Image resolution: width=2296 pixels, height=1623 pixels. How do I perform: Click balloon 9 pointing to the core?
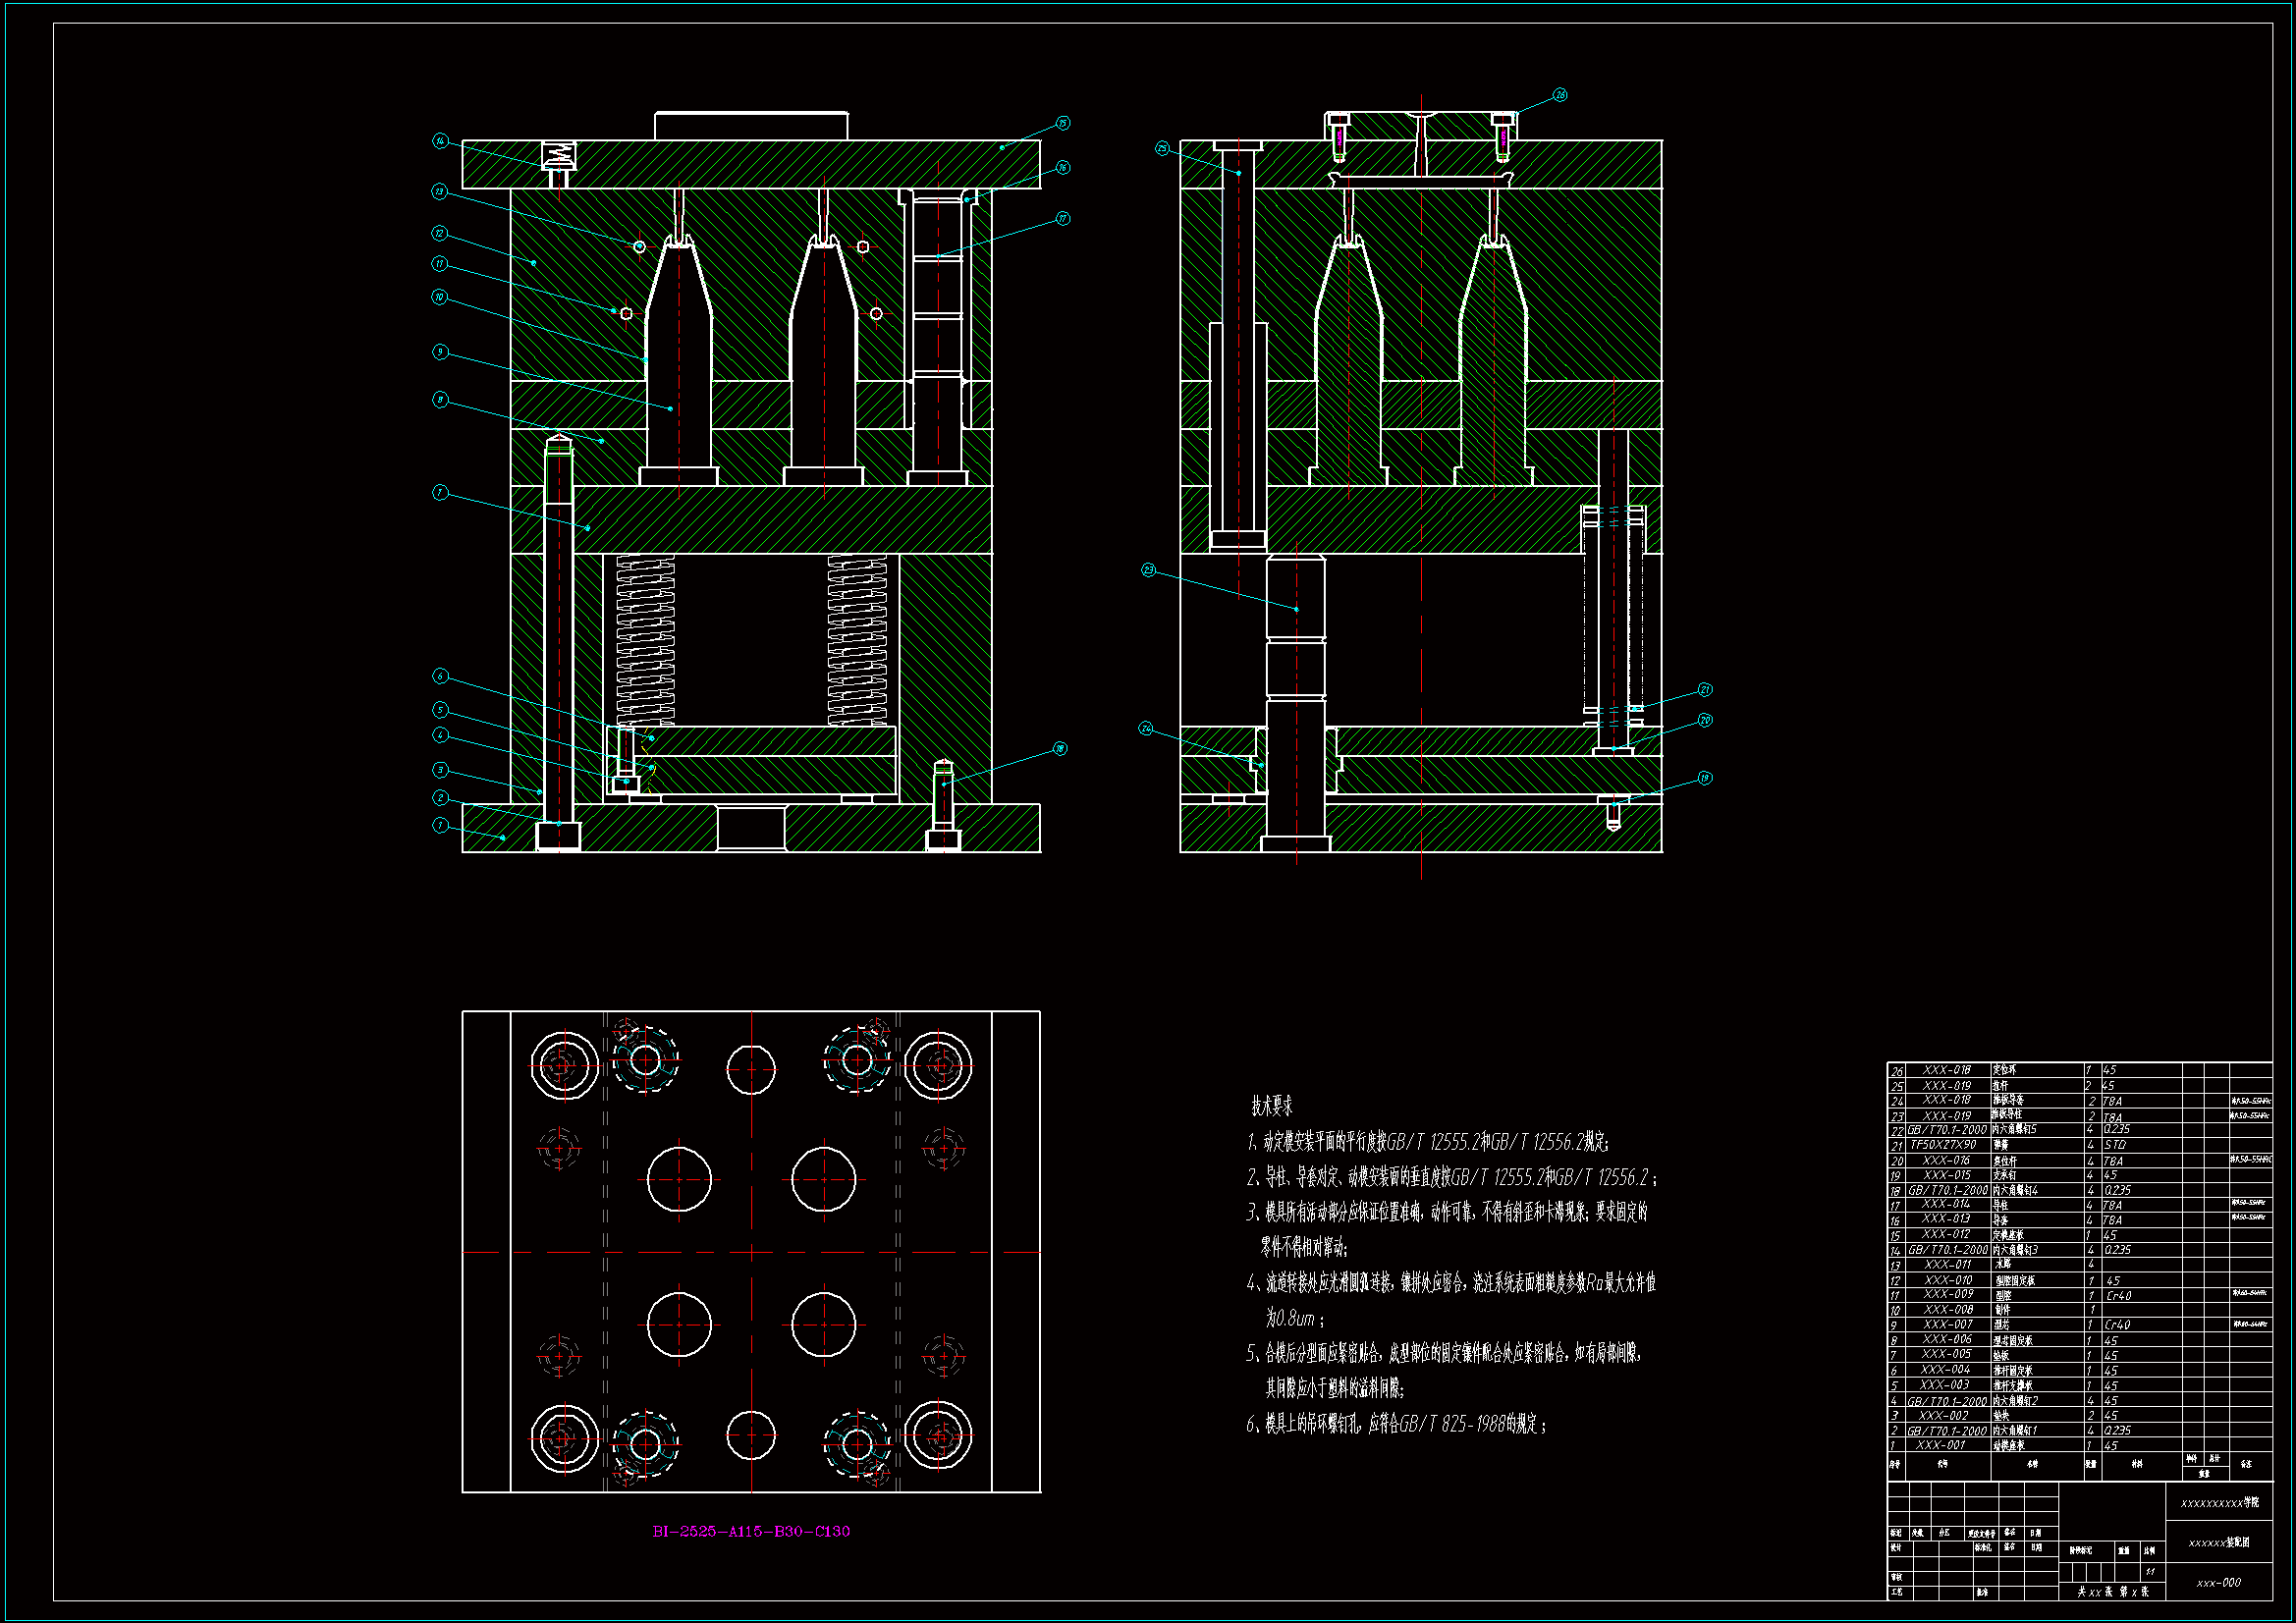(x=440, y=352)
